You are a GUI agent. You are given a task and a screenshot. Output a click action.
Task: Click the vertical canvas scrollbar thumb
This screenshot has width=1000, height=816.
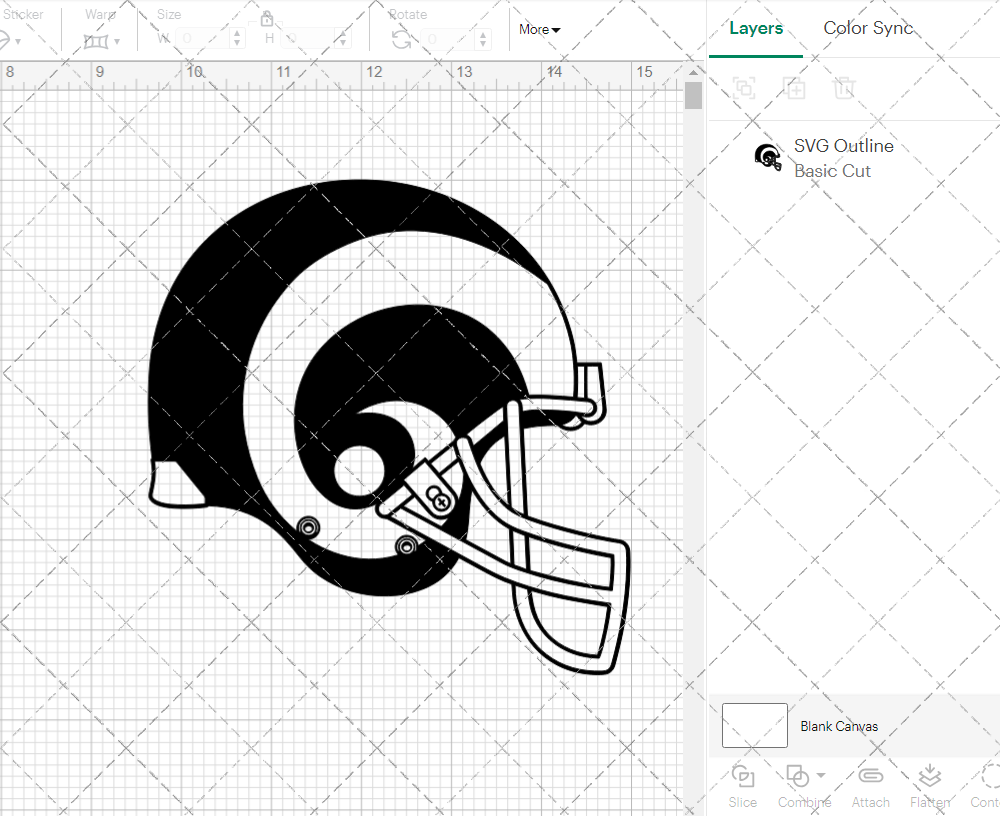click(693, 96)
